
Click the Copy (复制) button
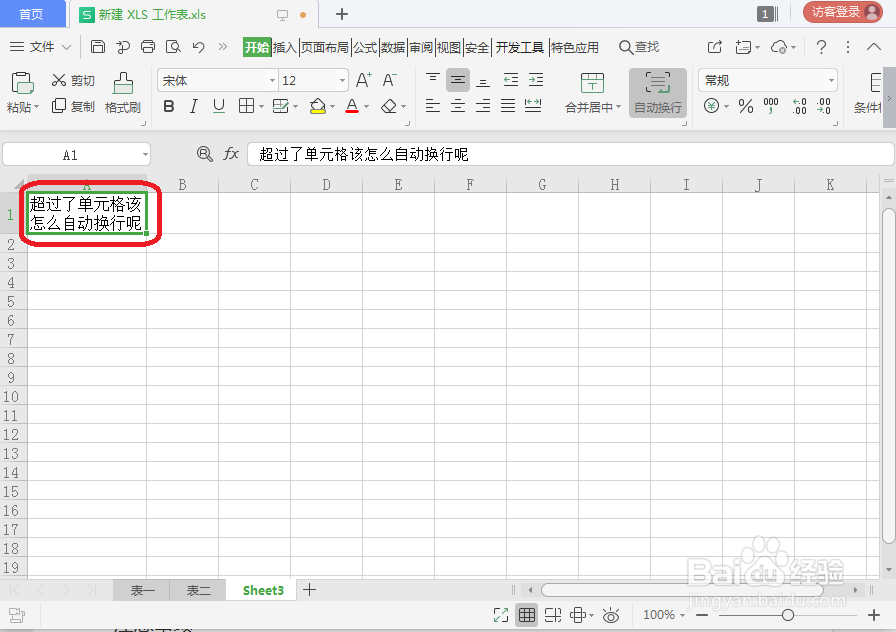tap(73, 106)
